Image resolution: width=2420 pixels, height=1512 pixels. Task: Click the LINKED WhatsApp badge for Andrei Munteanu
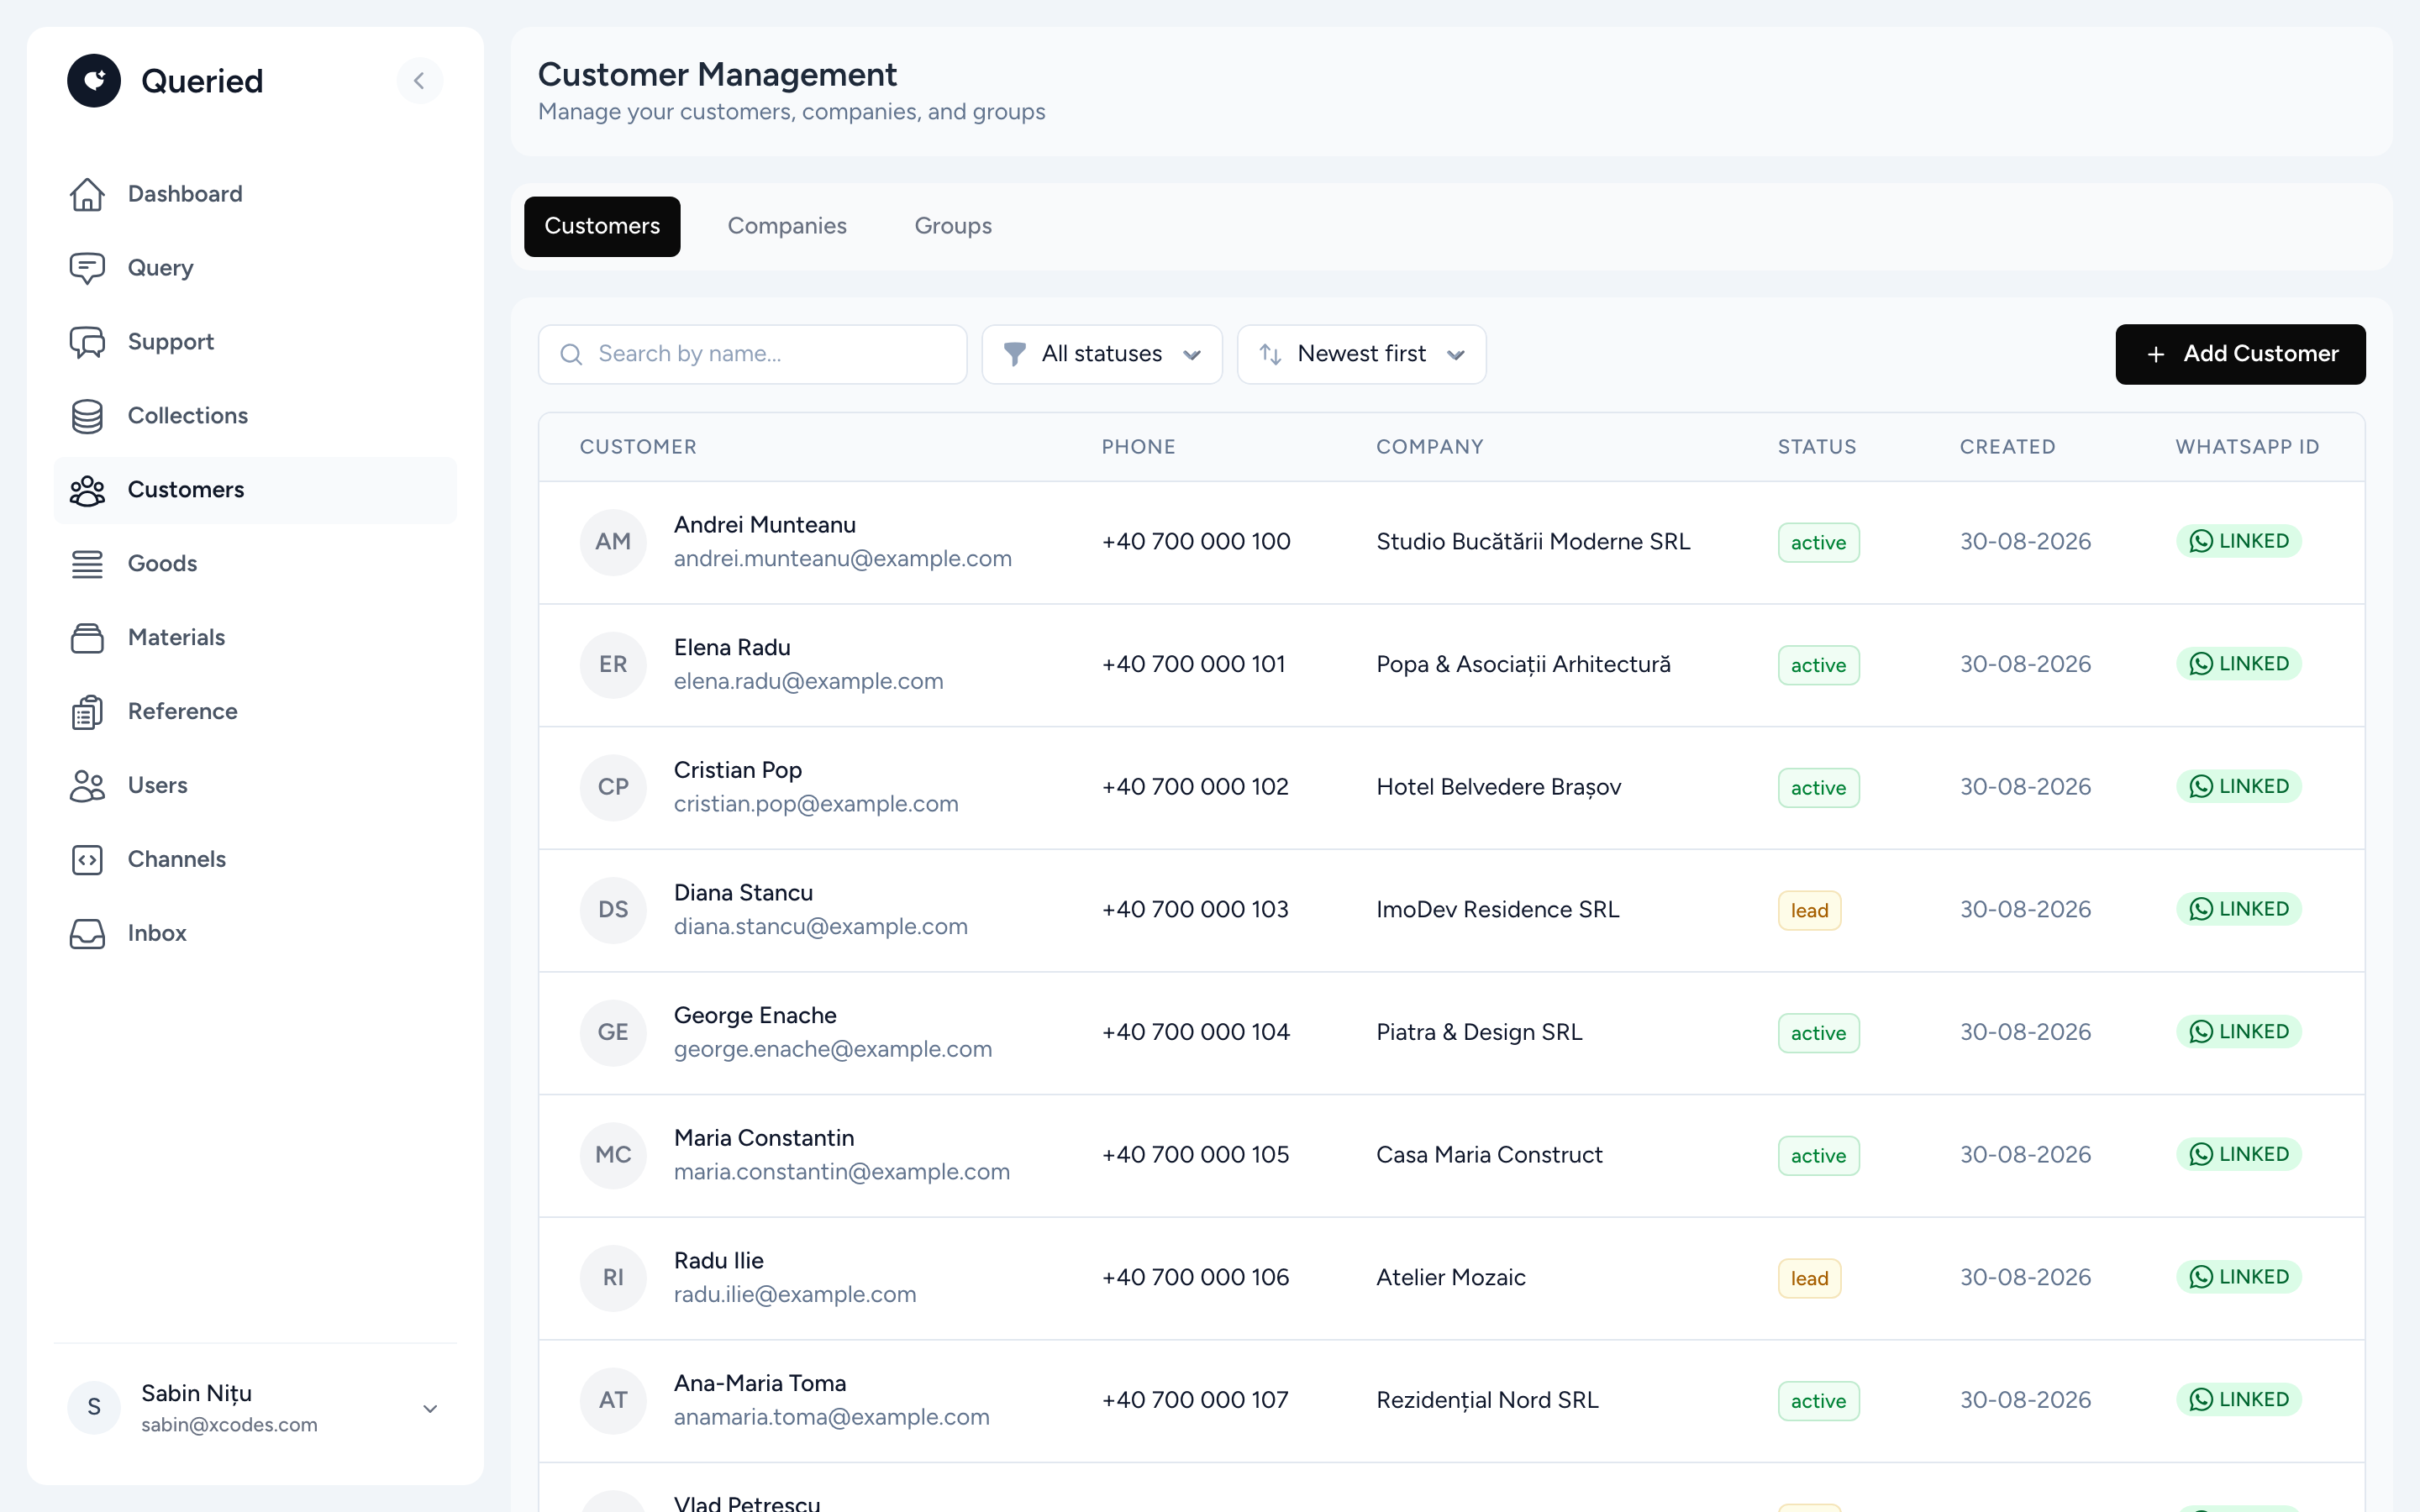pyautogui.click(x=2239, y=541)
